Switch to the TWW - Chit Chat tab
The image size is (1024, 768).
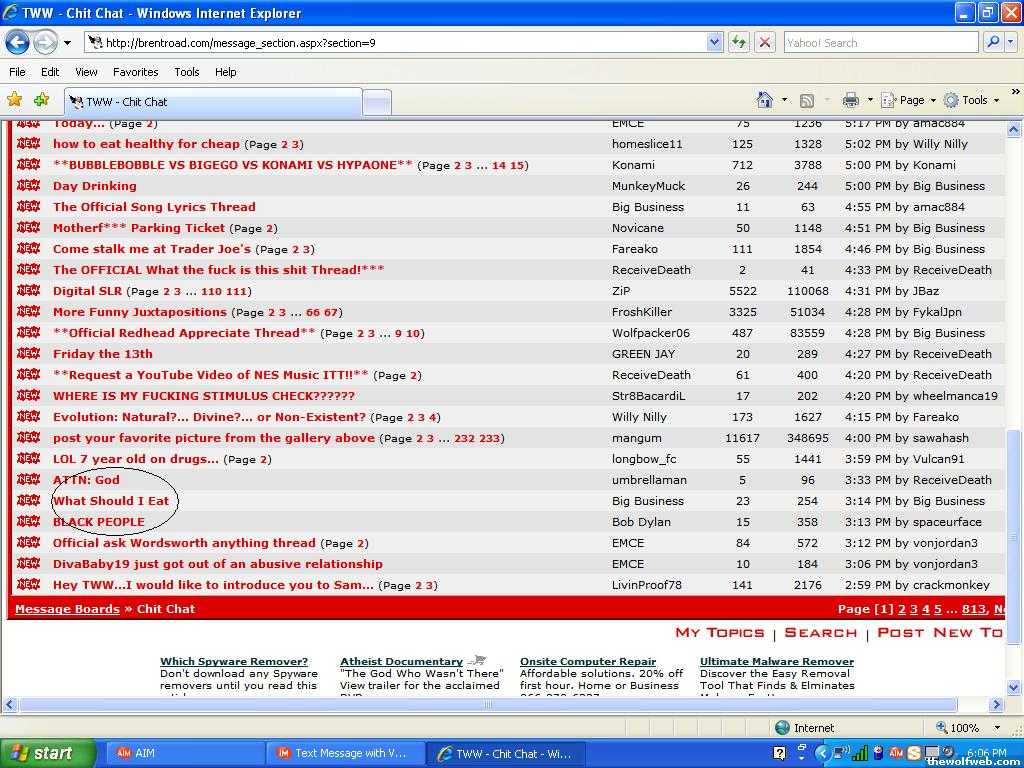click(x=212, y=102)
